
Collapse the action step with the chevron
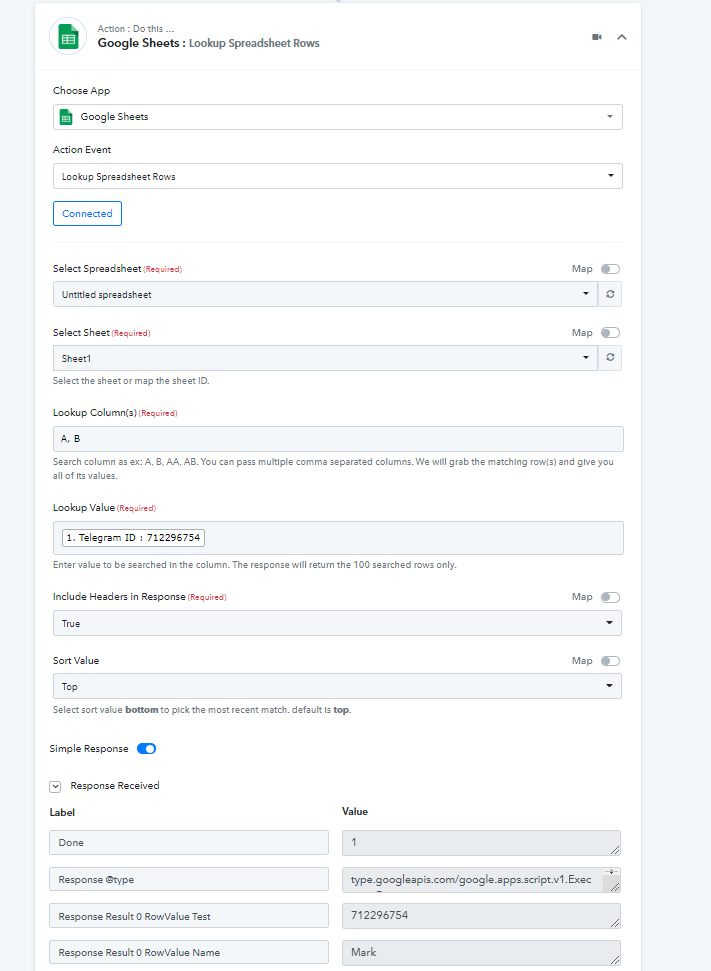(622, 37)
